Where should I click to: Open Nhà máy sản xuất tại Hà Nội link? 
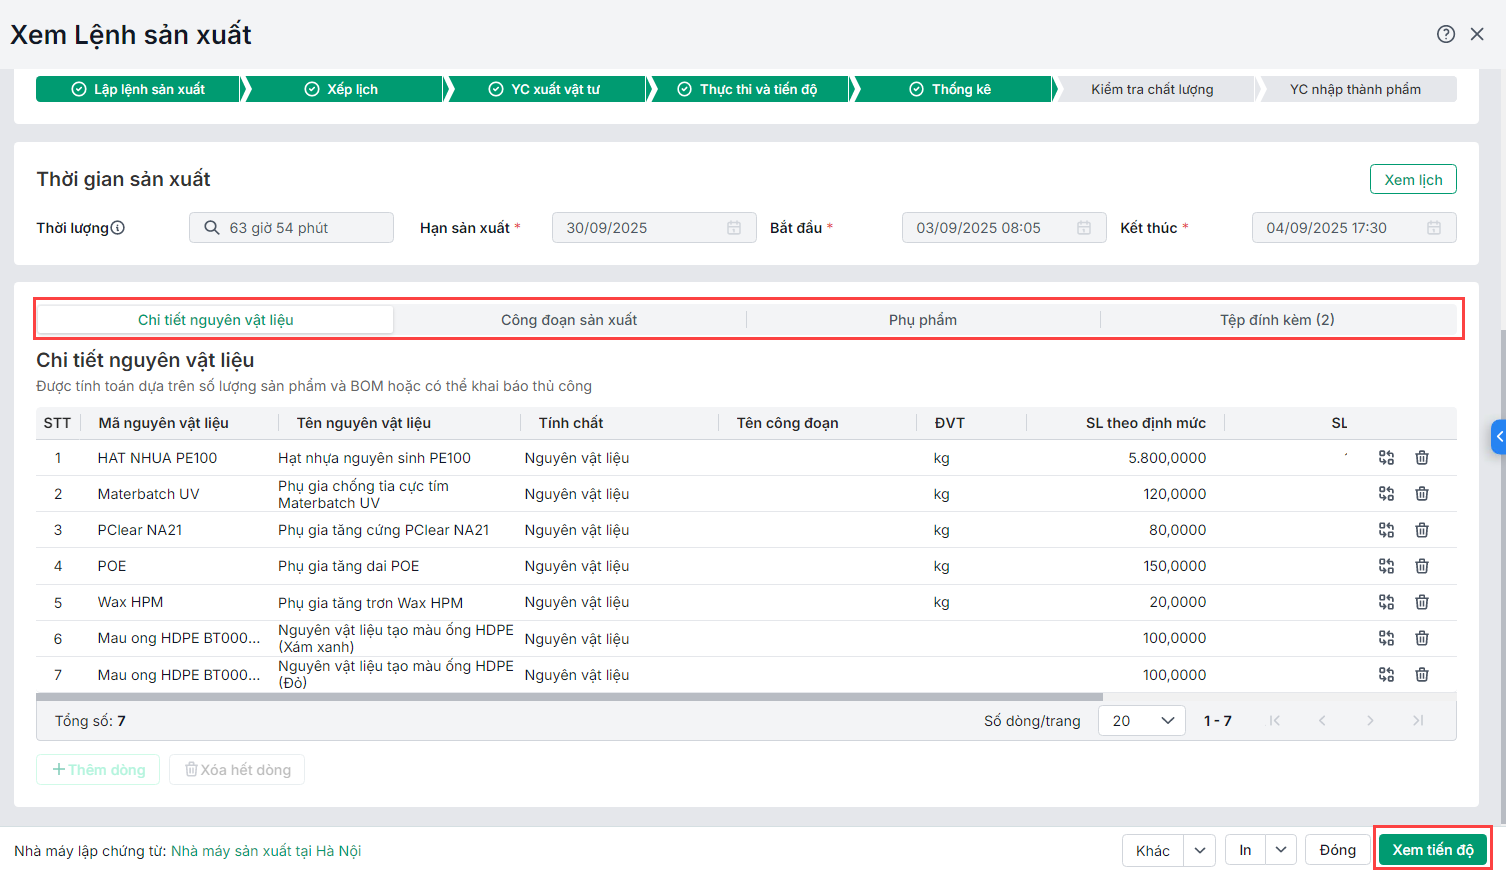[266, 851]
